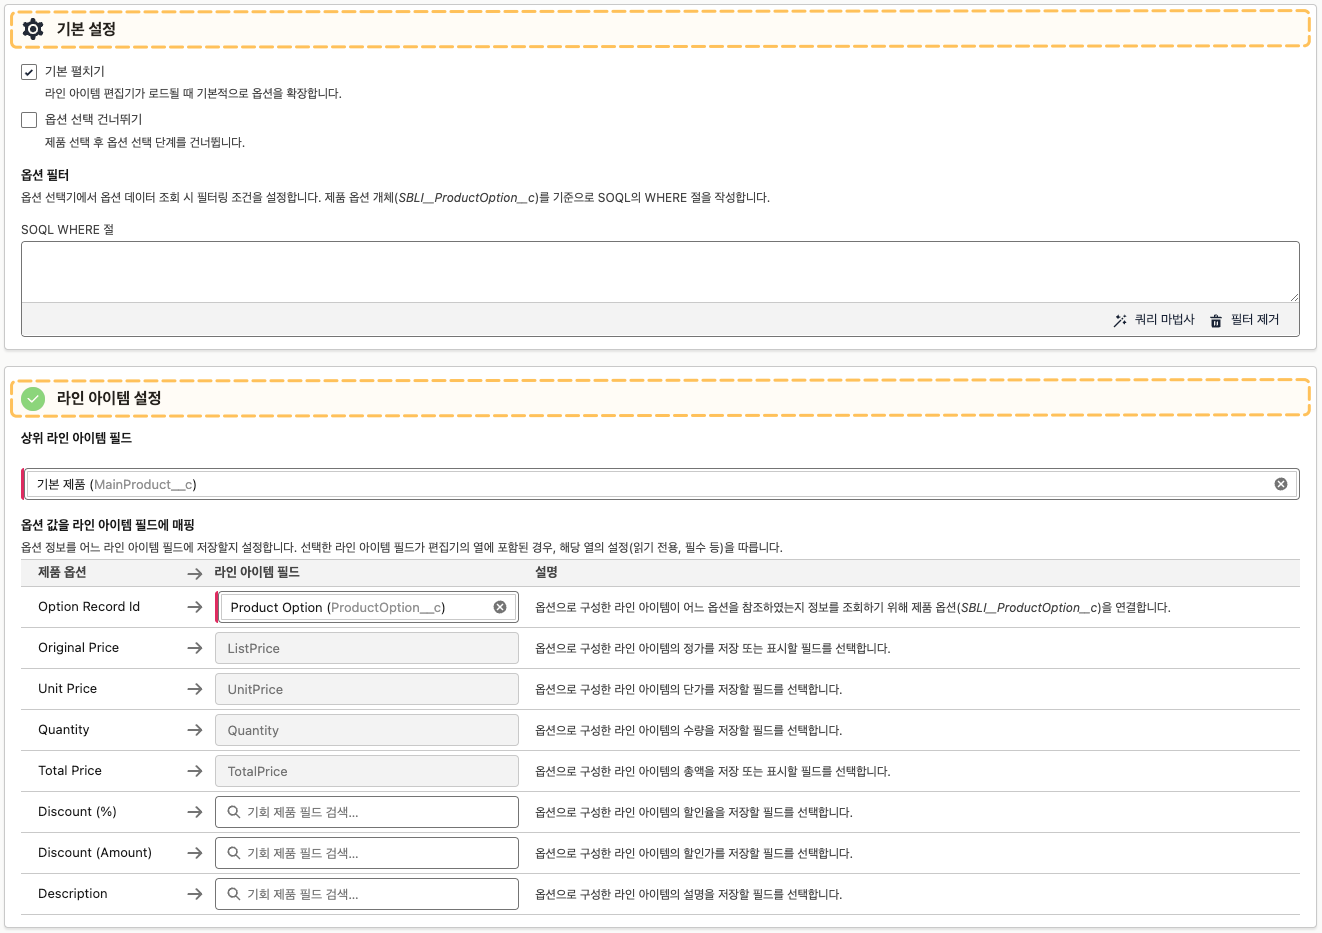Click the green checkmark icon beside 라인 아이템 설정
The image size is (1322, 933).
33,398
